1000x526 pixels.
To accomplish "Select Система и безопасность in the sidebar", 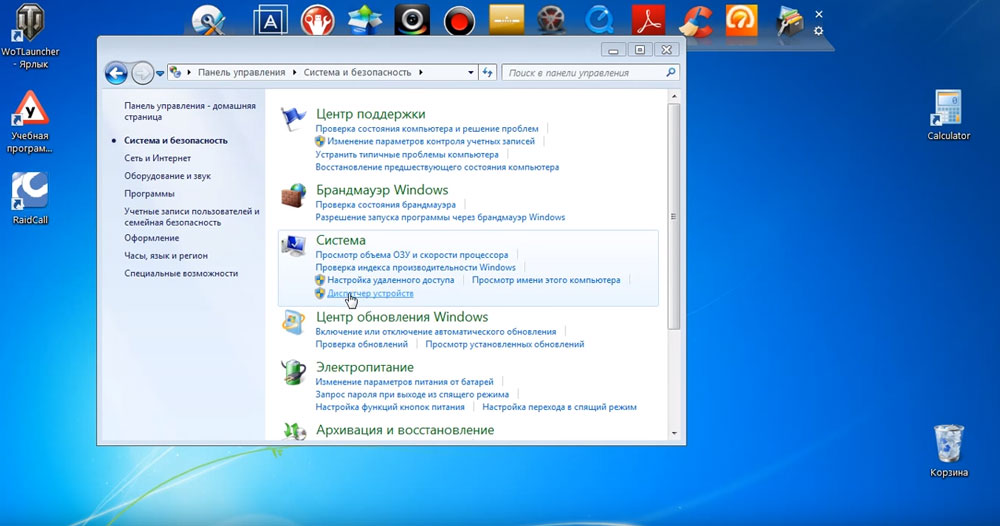I will tap(175, 140).
